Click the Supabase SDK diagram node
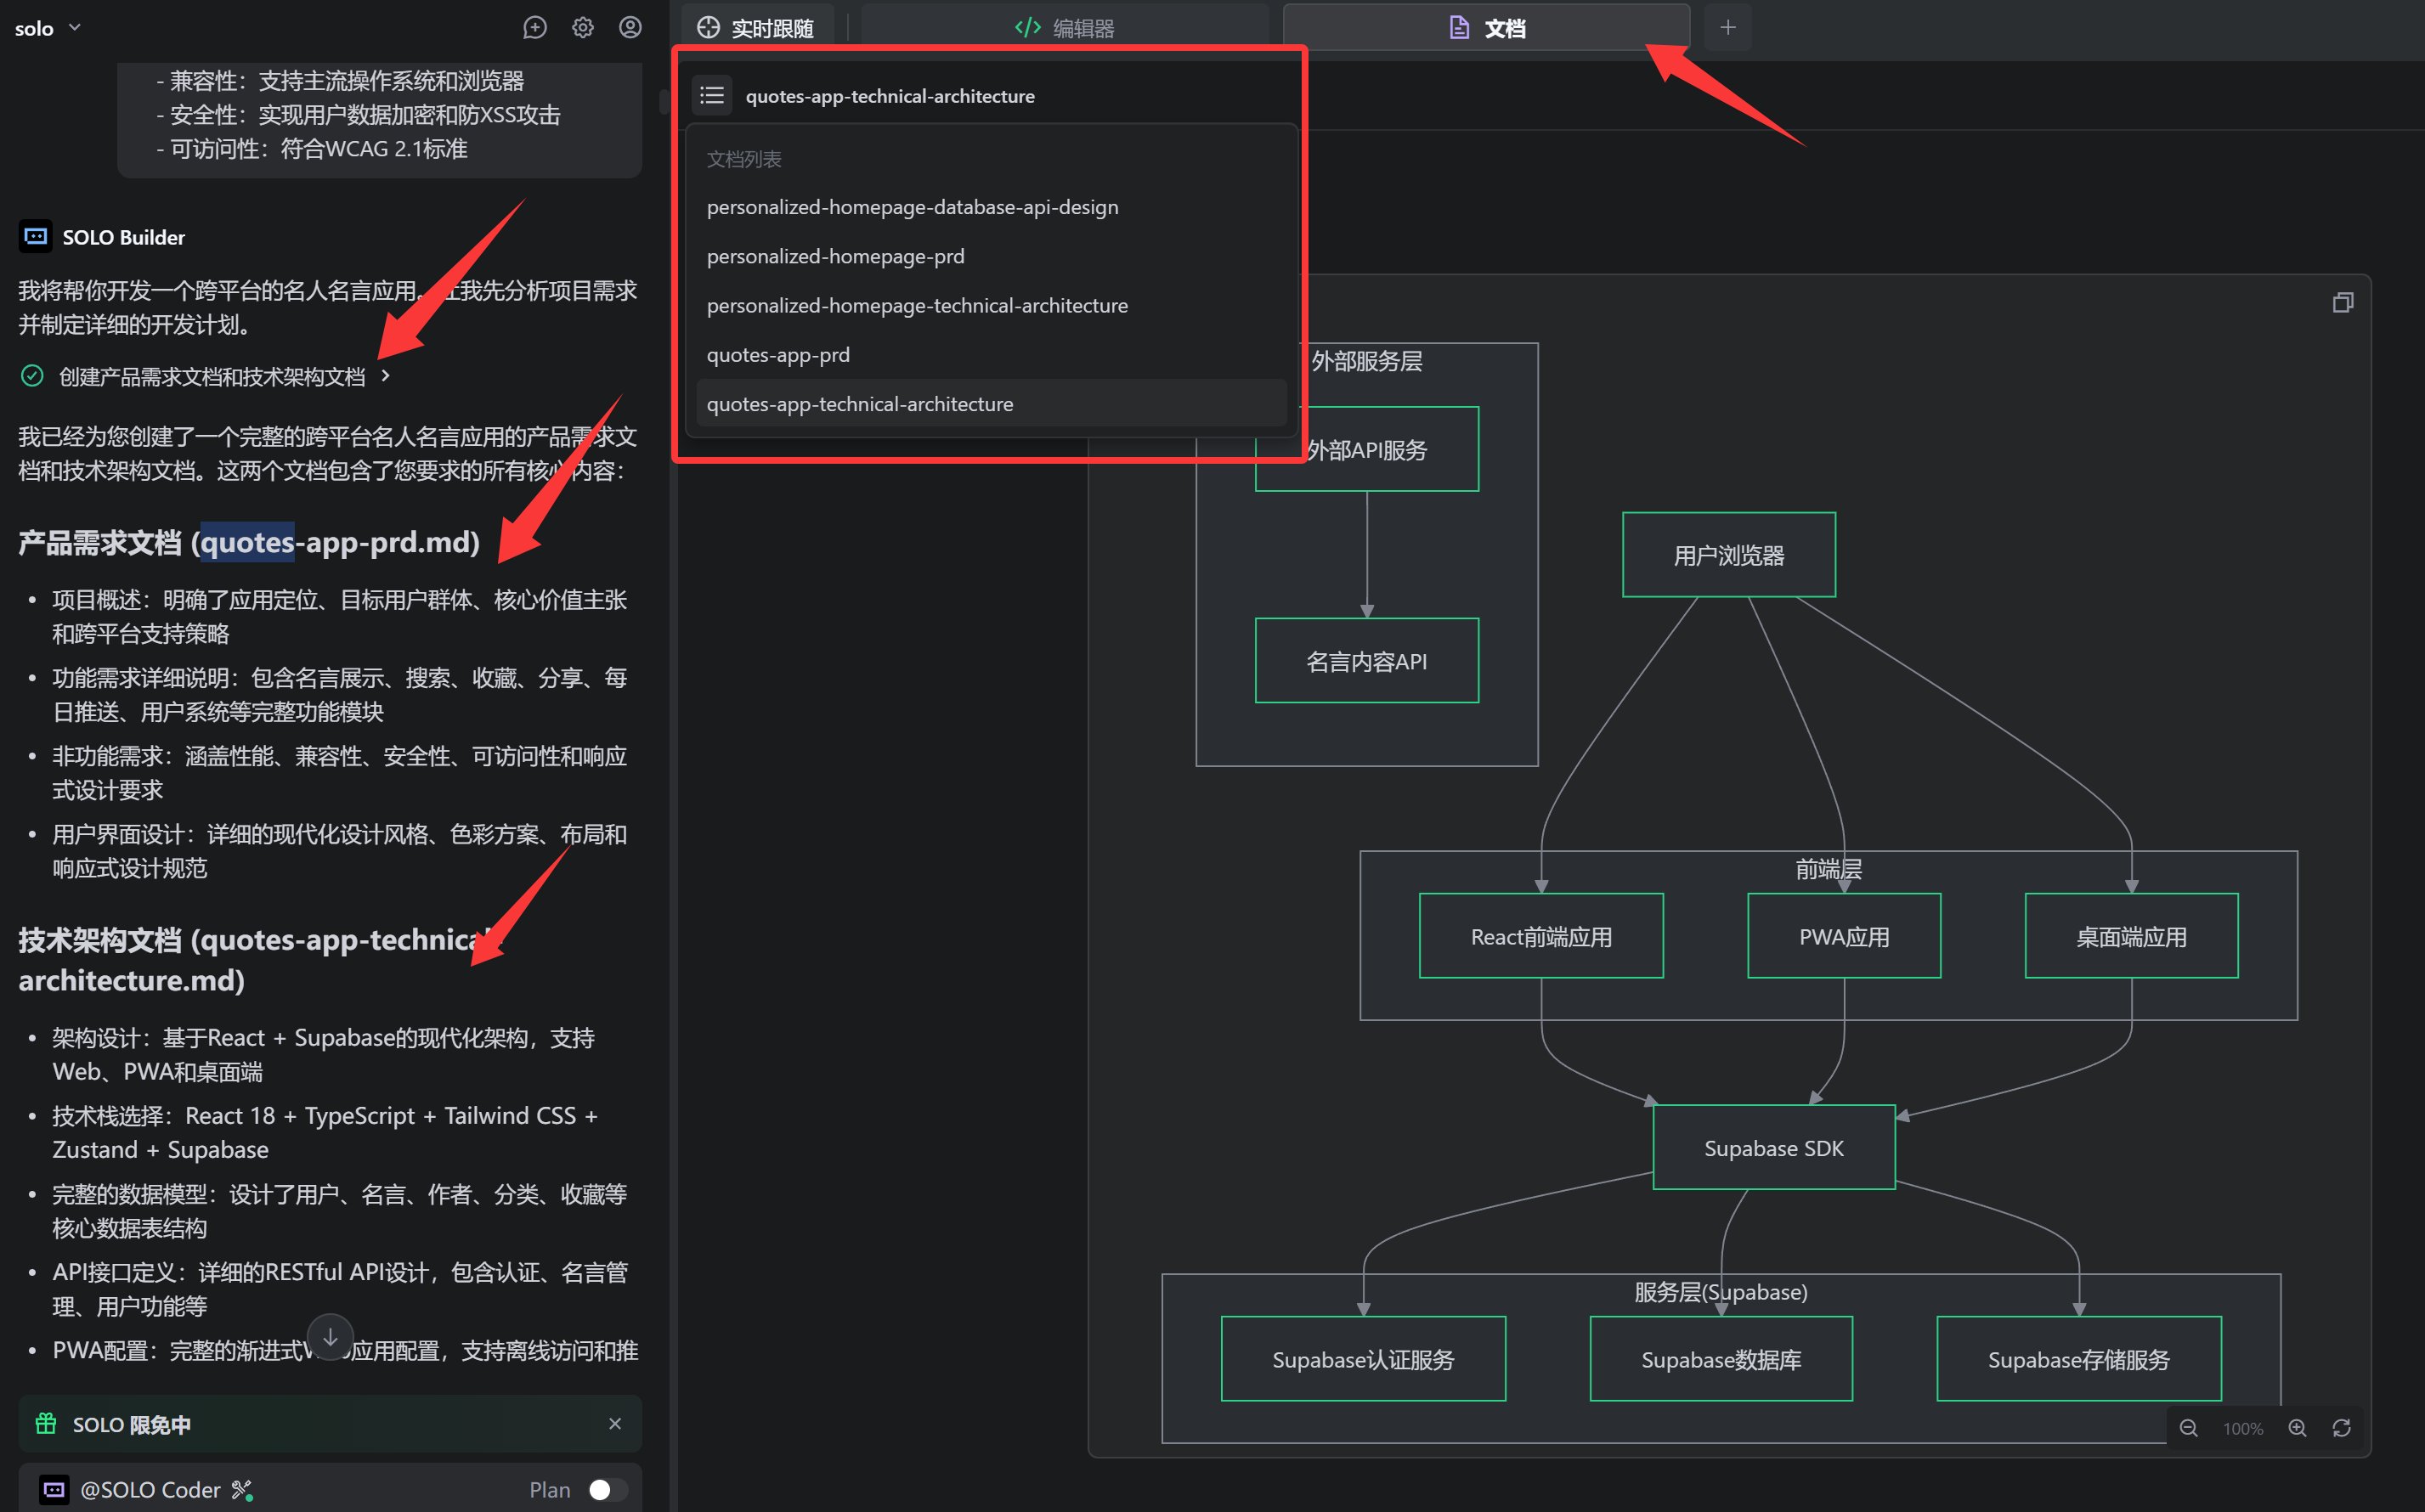The height and width of the screenshot is (1512, 2425). 1773,1148
